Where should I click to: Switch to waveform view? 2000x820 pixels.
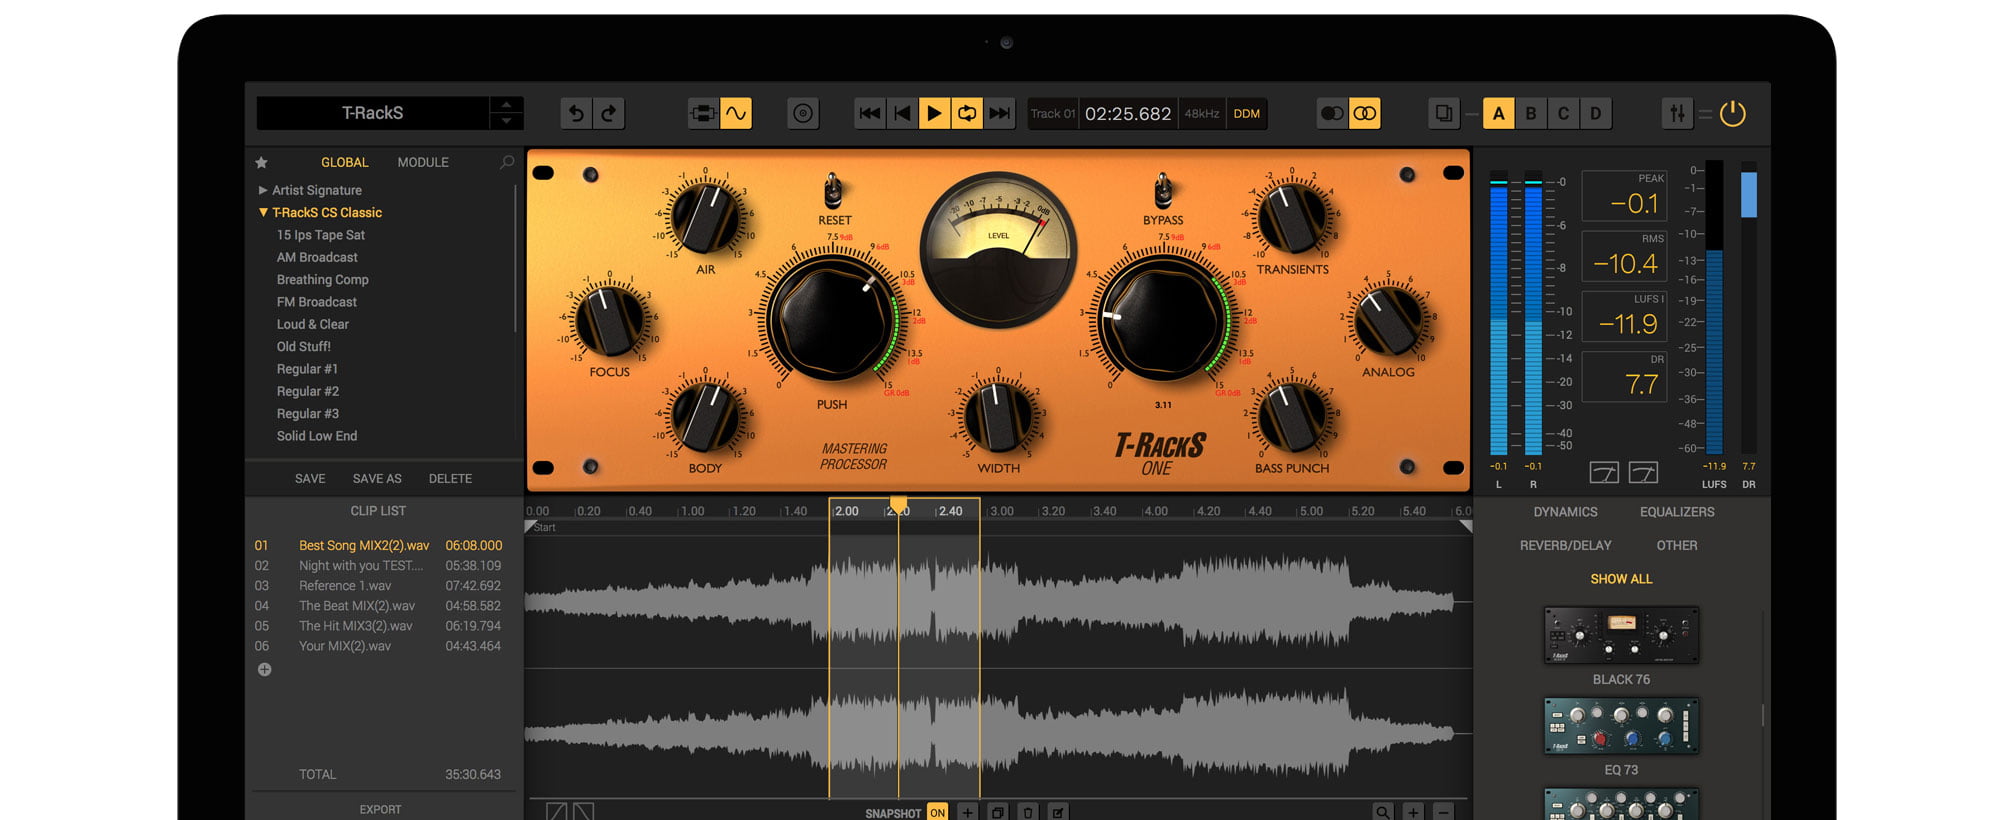click(x=736, y=114)
